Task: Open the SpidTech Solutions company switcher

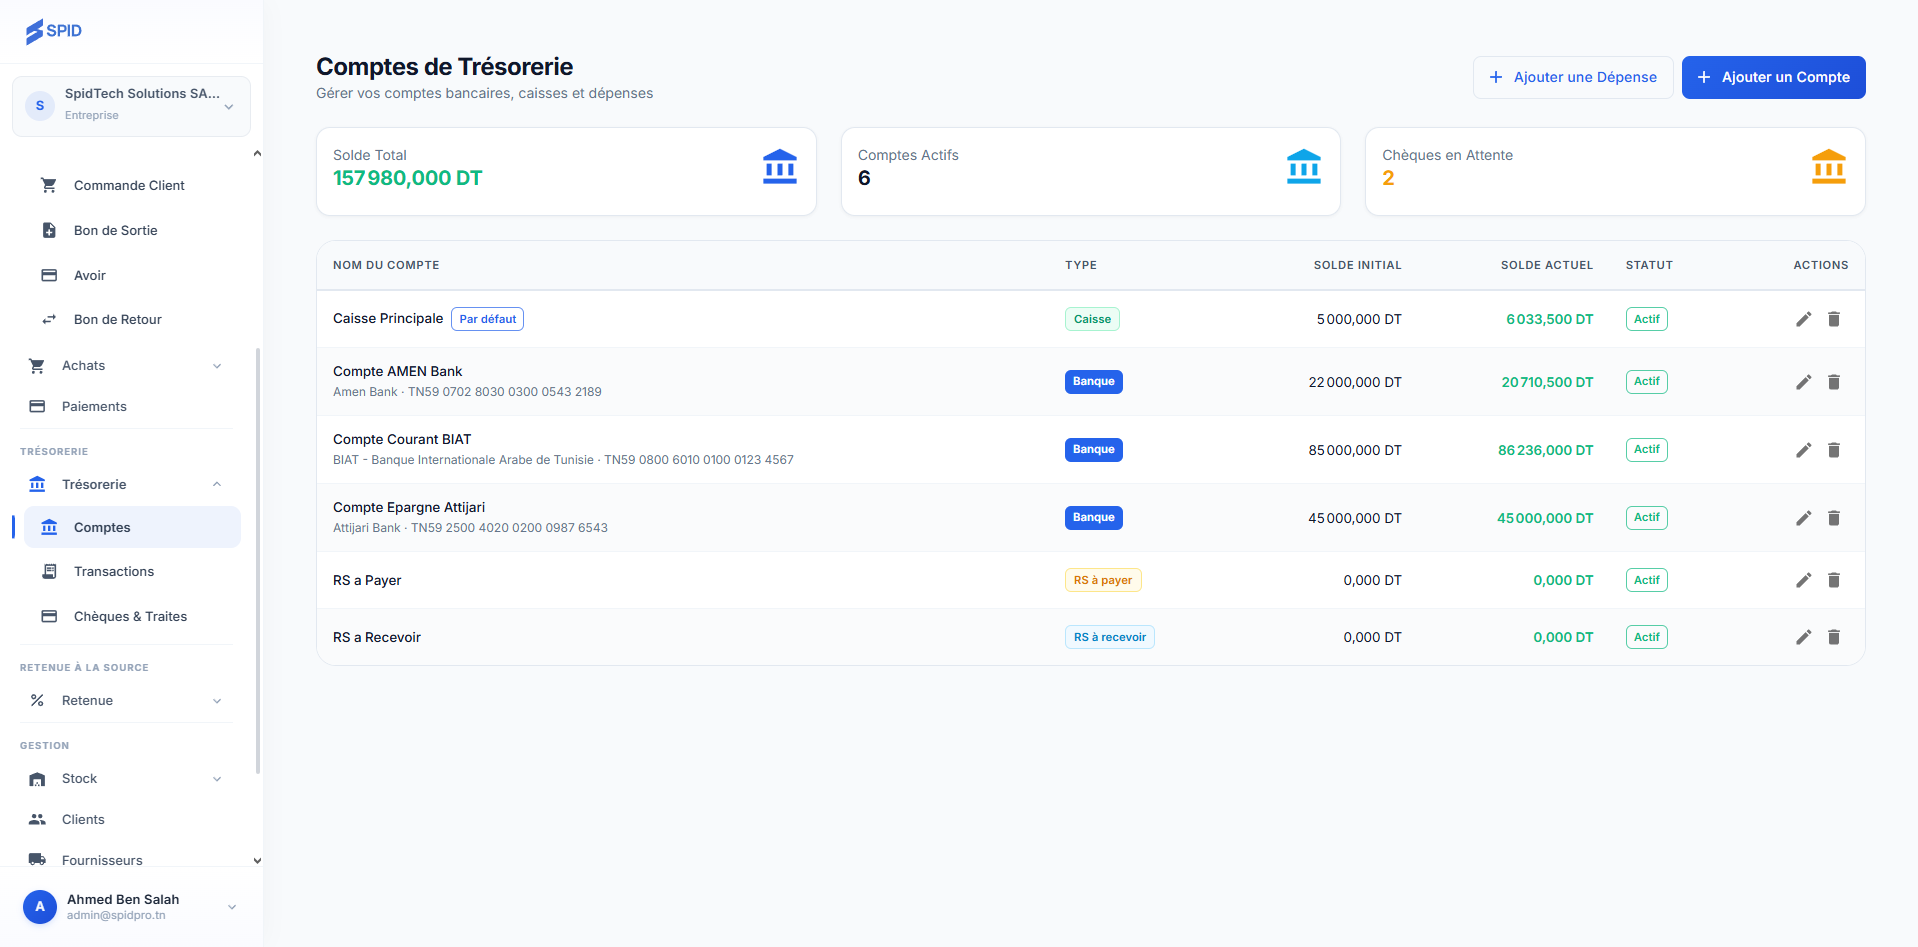Action: pyautogui.click(x=131, y=105)
